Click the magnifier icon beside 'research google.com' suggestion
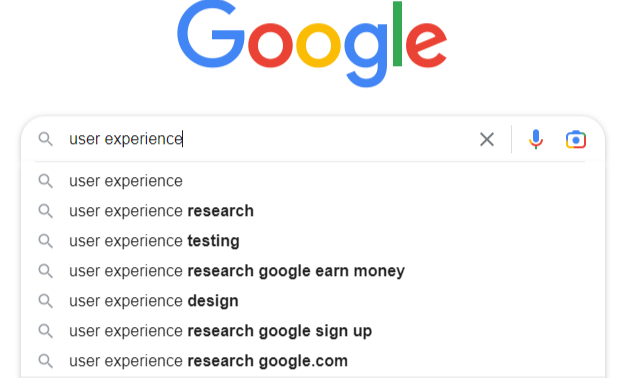 click(x=45, y=361)
